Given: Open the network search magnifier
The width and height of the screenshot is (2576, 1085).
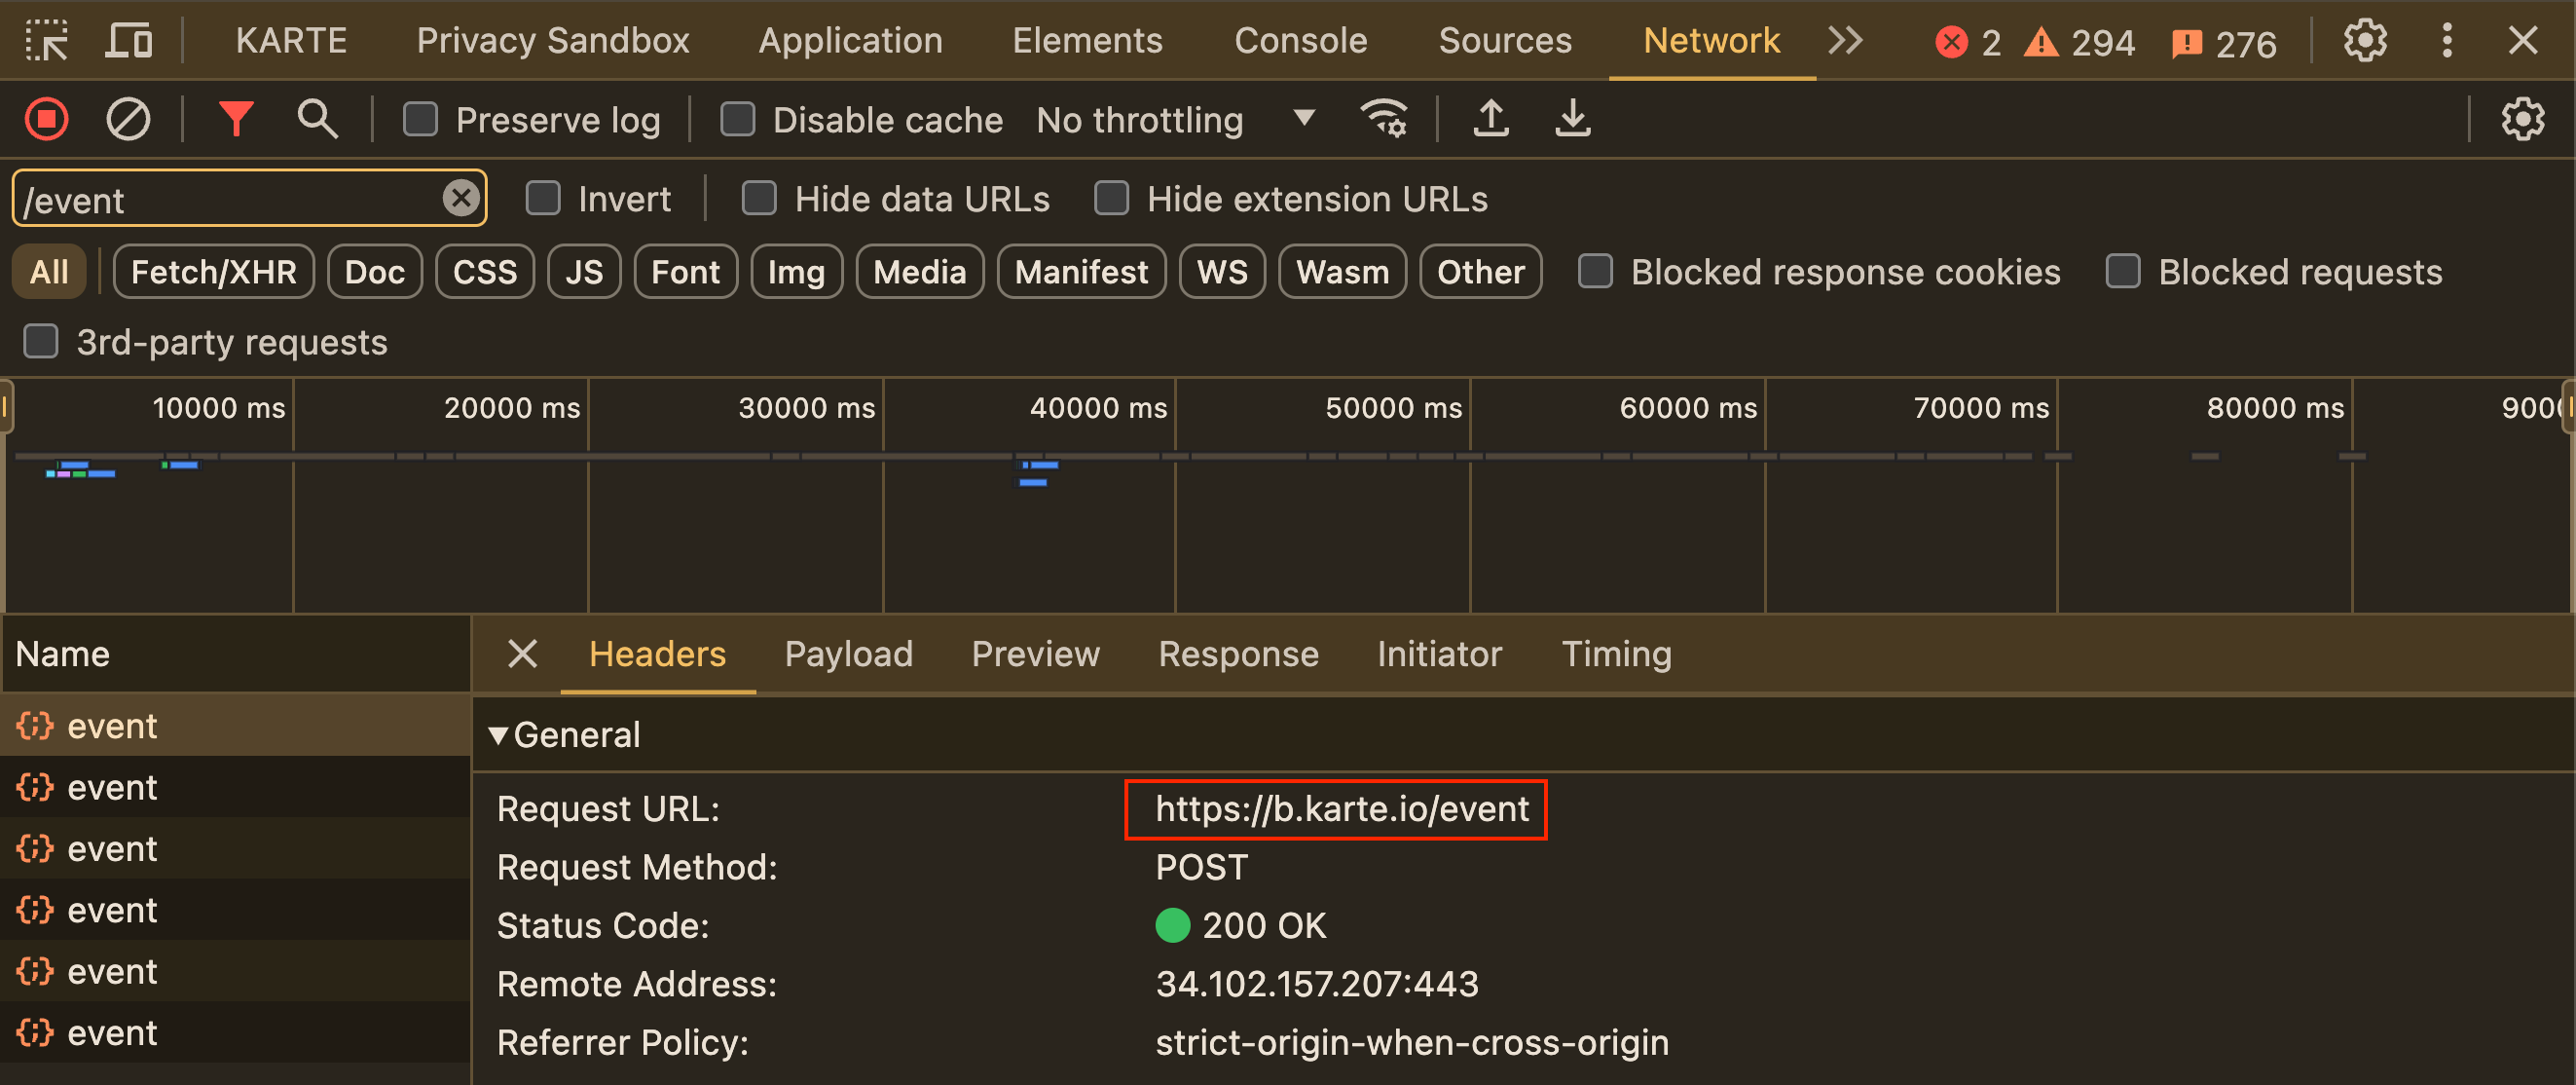Looking at the screenshot, I should (317, 119).
